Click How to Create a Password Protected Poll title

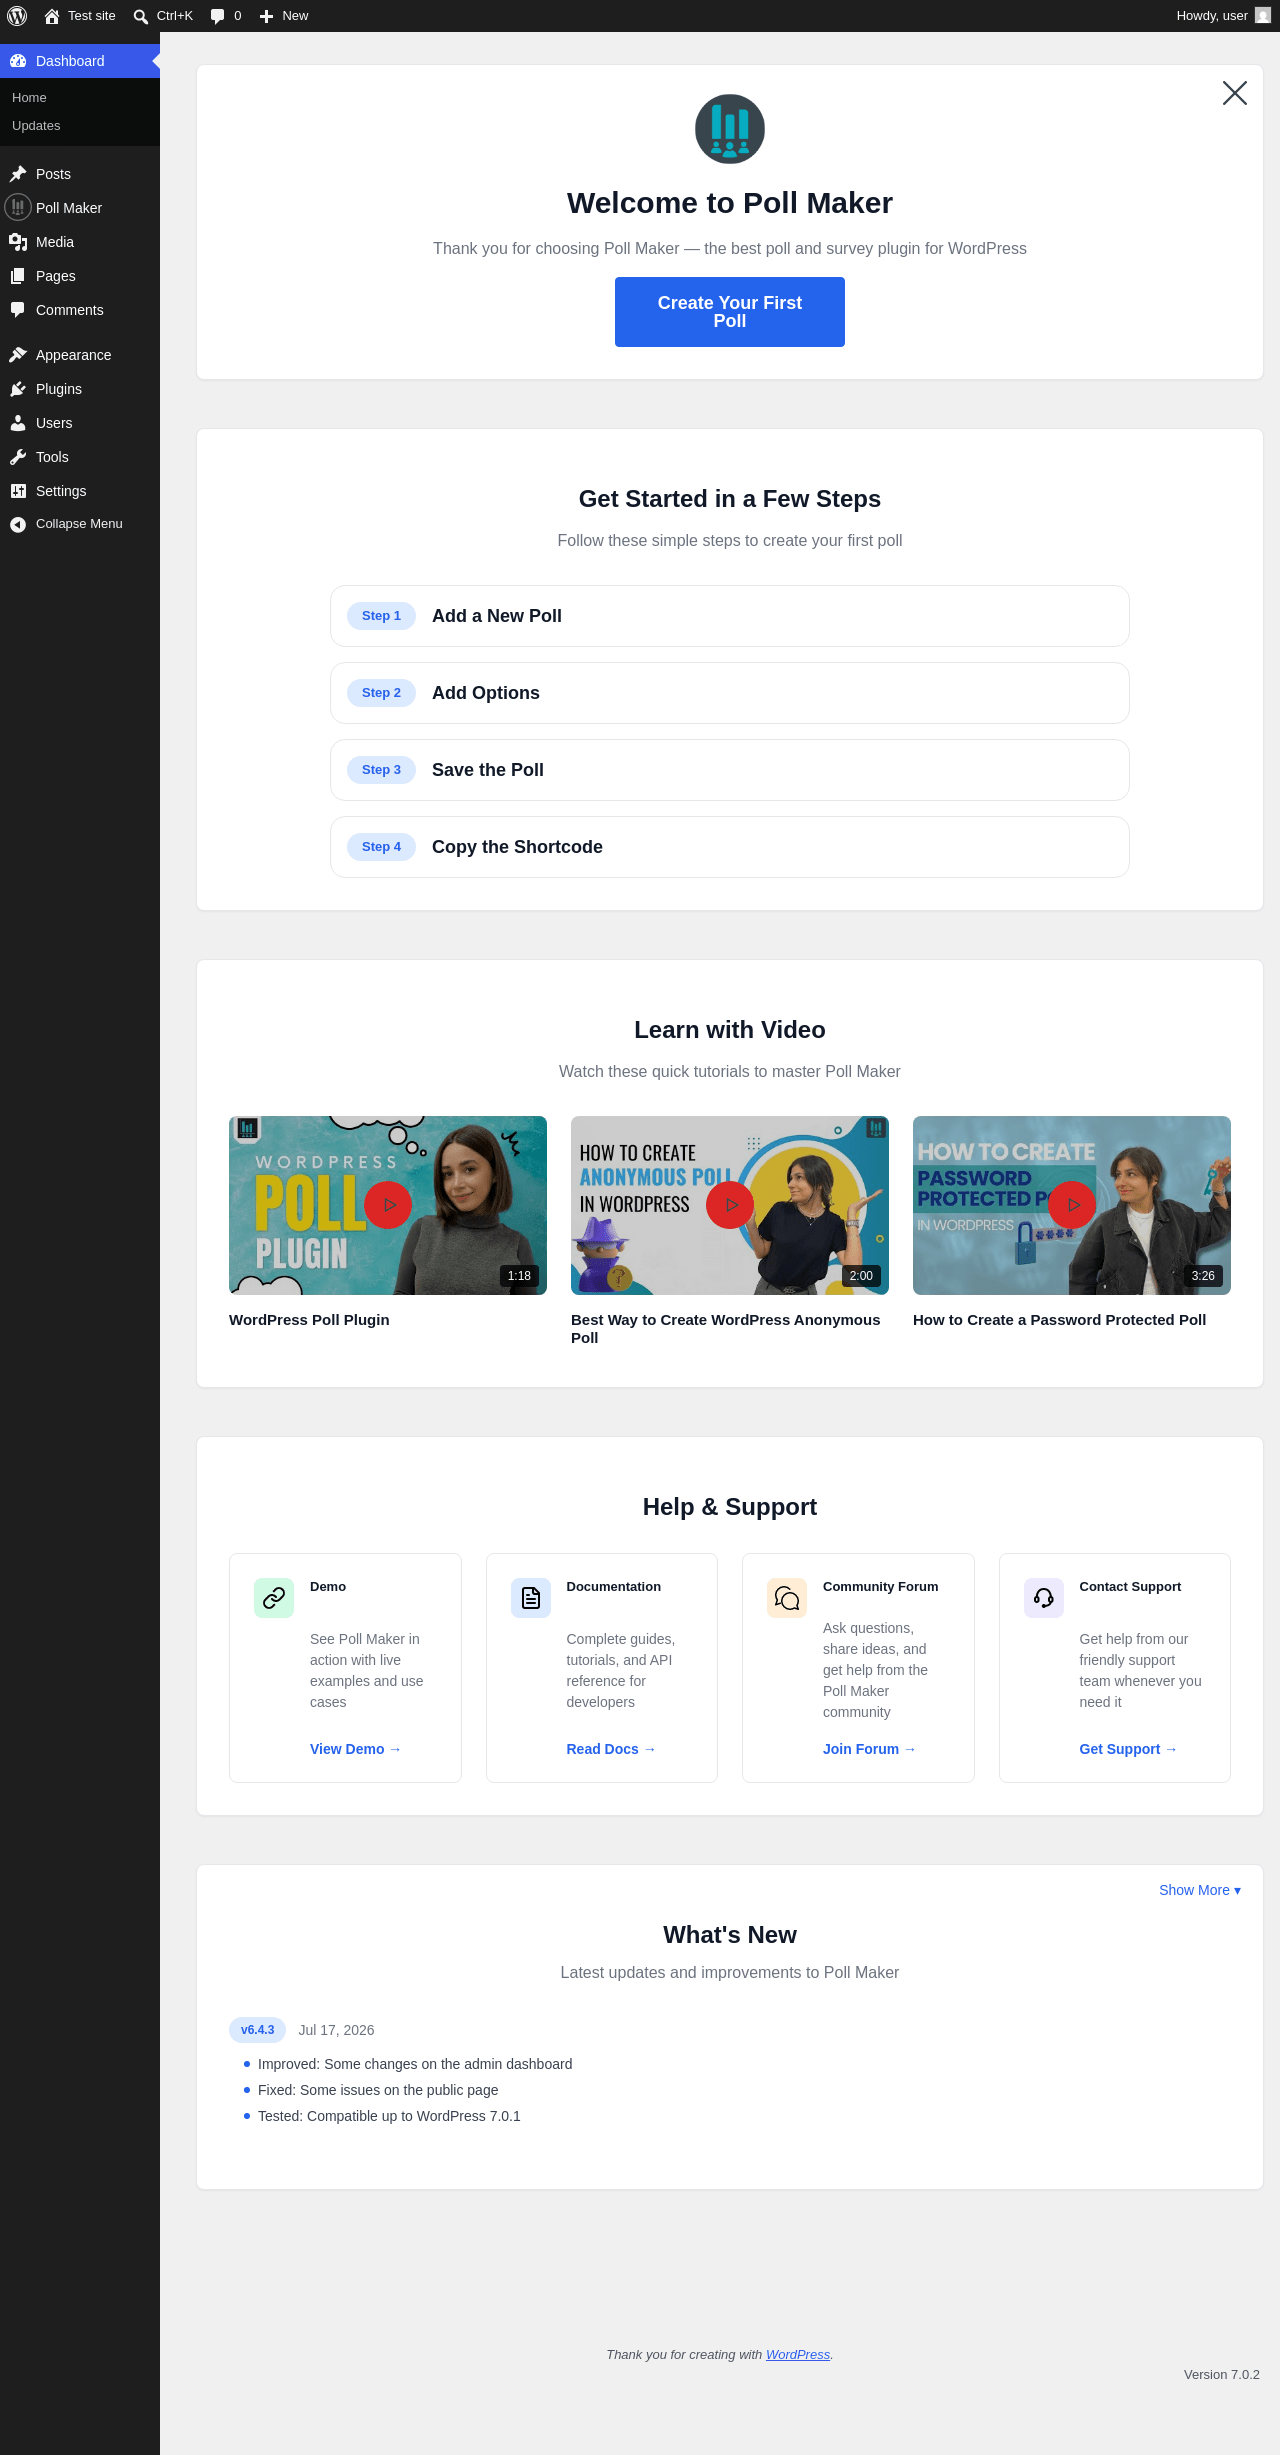pyautogui.click(x=1059, y=1320)
